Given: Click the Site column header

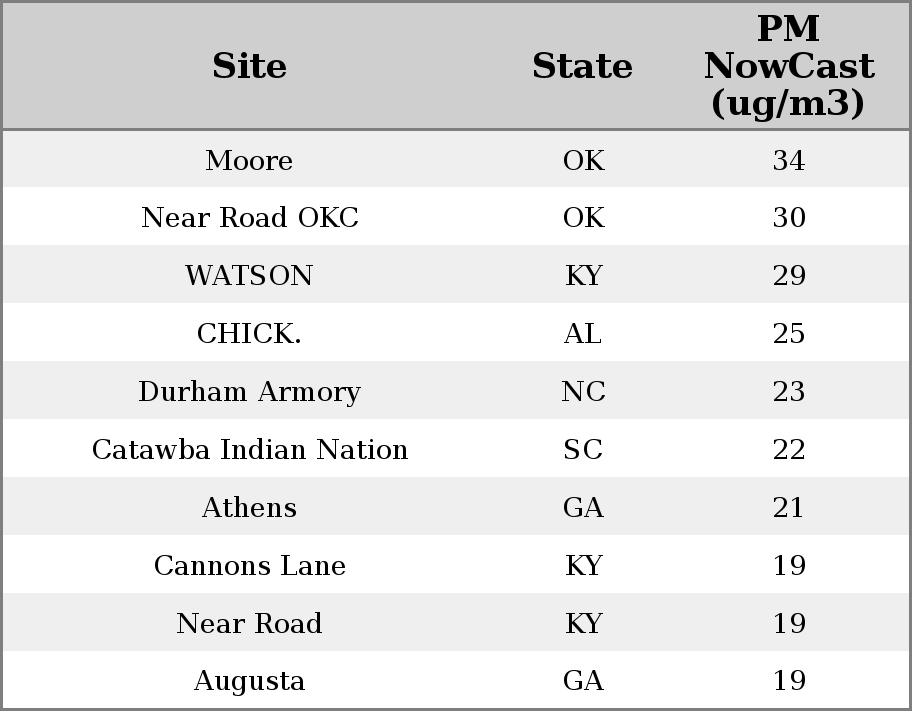Looking at the screenshot, I should click(249, 66).
